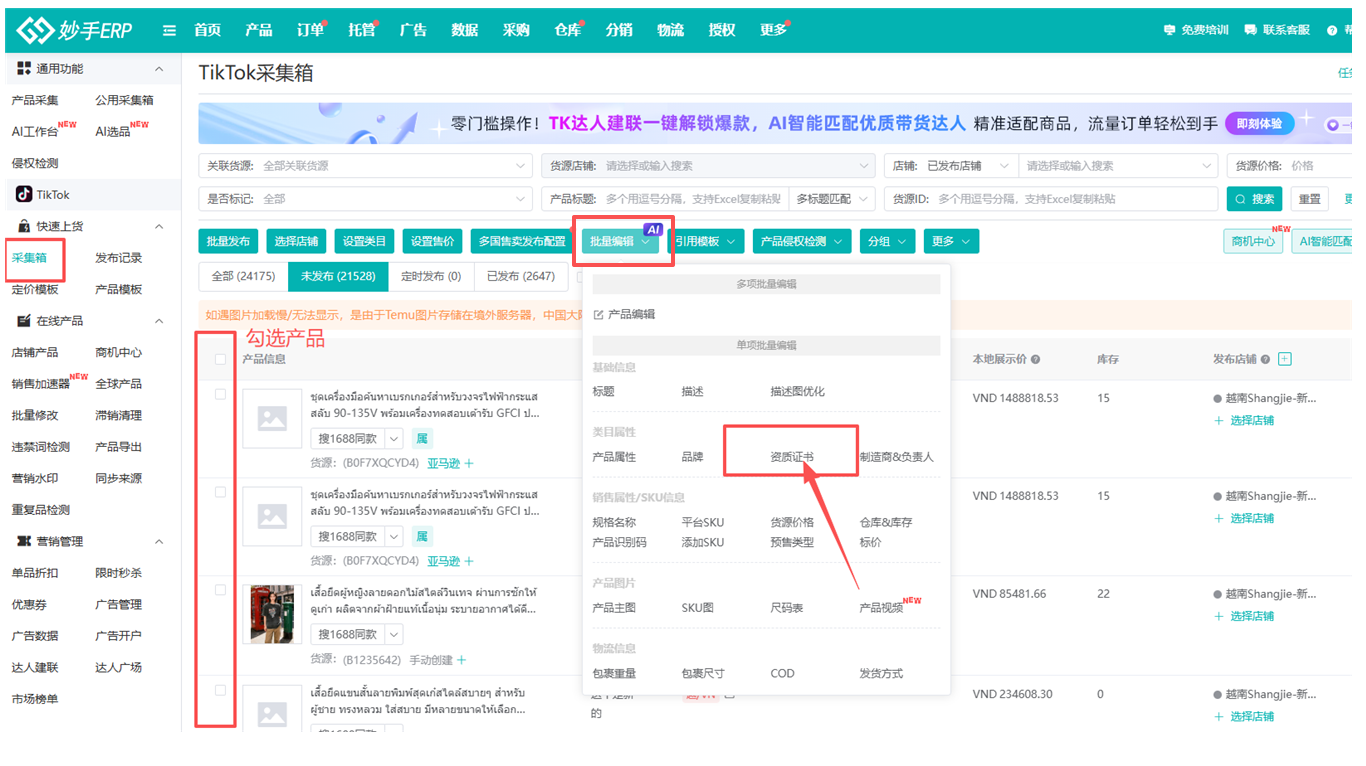The height and width of the screenshot is (766, 1366).
Task: Switch to the 已发布 (2647) tab
Action: click(x=519, y=276)
